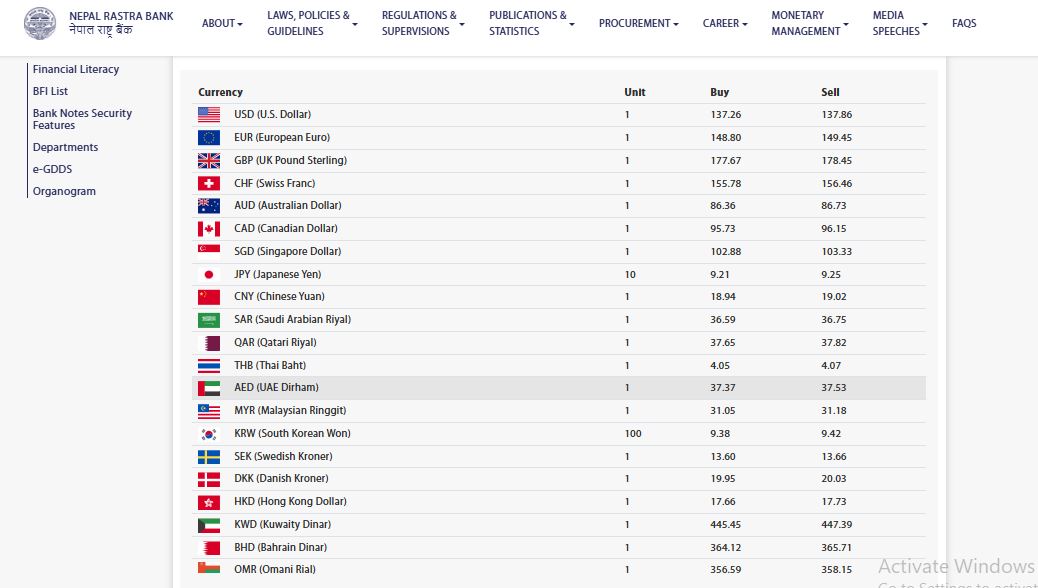
Task: Click the European Union flag icon
Action: (209, 138)
